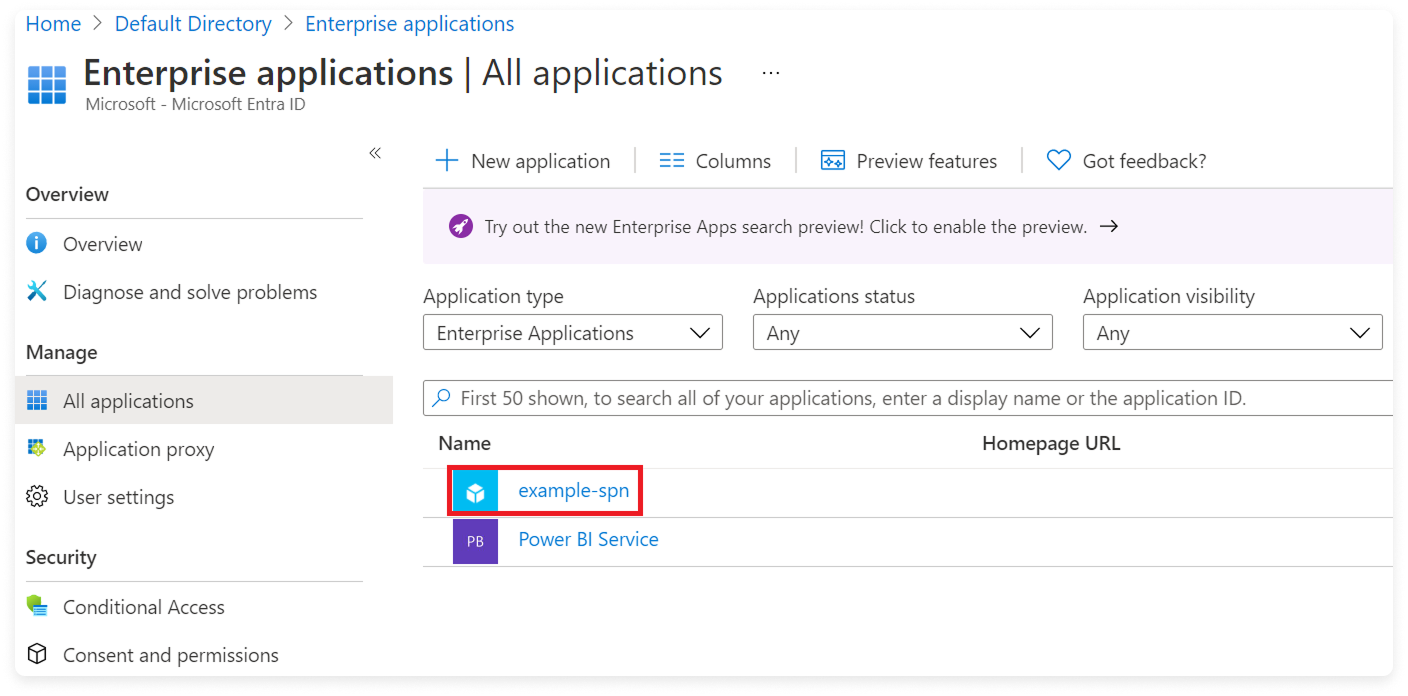Open Columns chooser

[x=716, y=160]
